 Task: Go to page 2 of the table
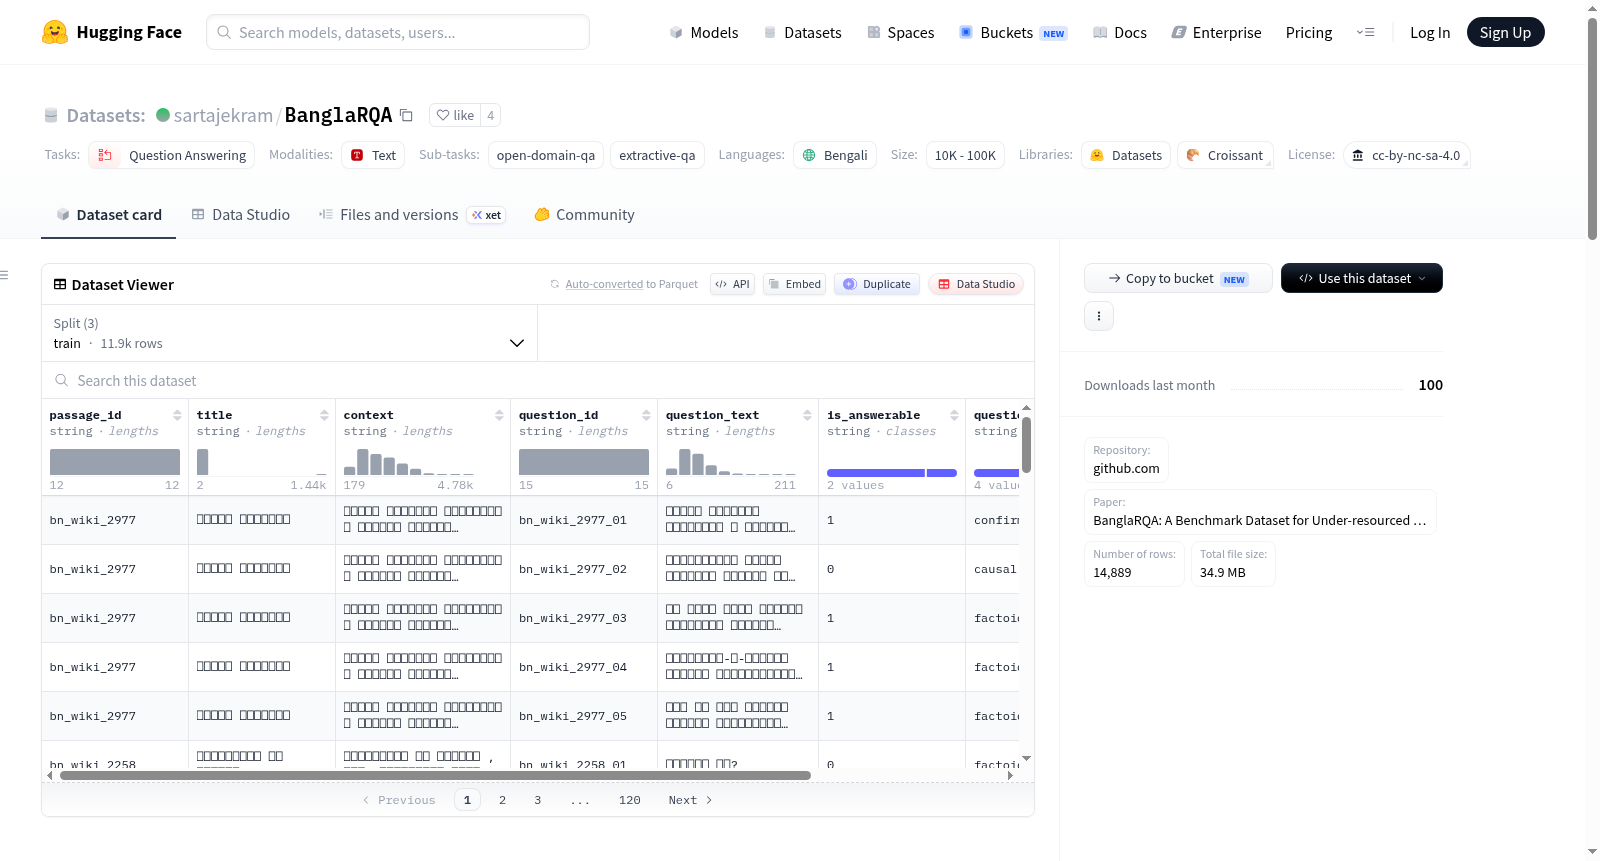502,800
